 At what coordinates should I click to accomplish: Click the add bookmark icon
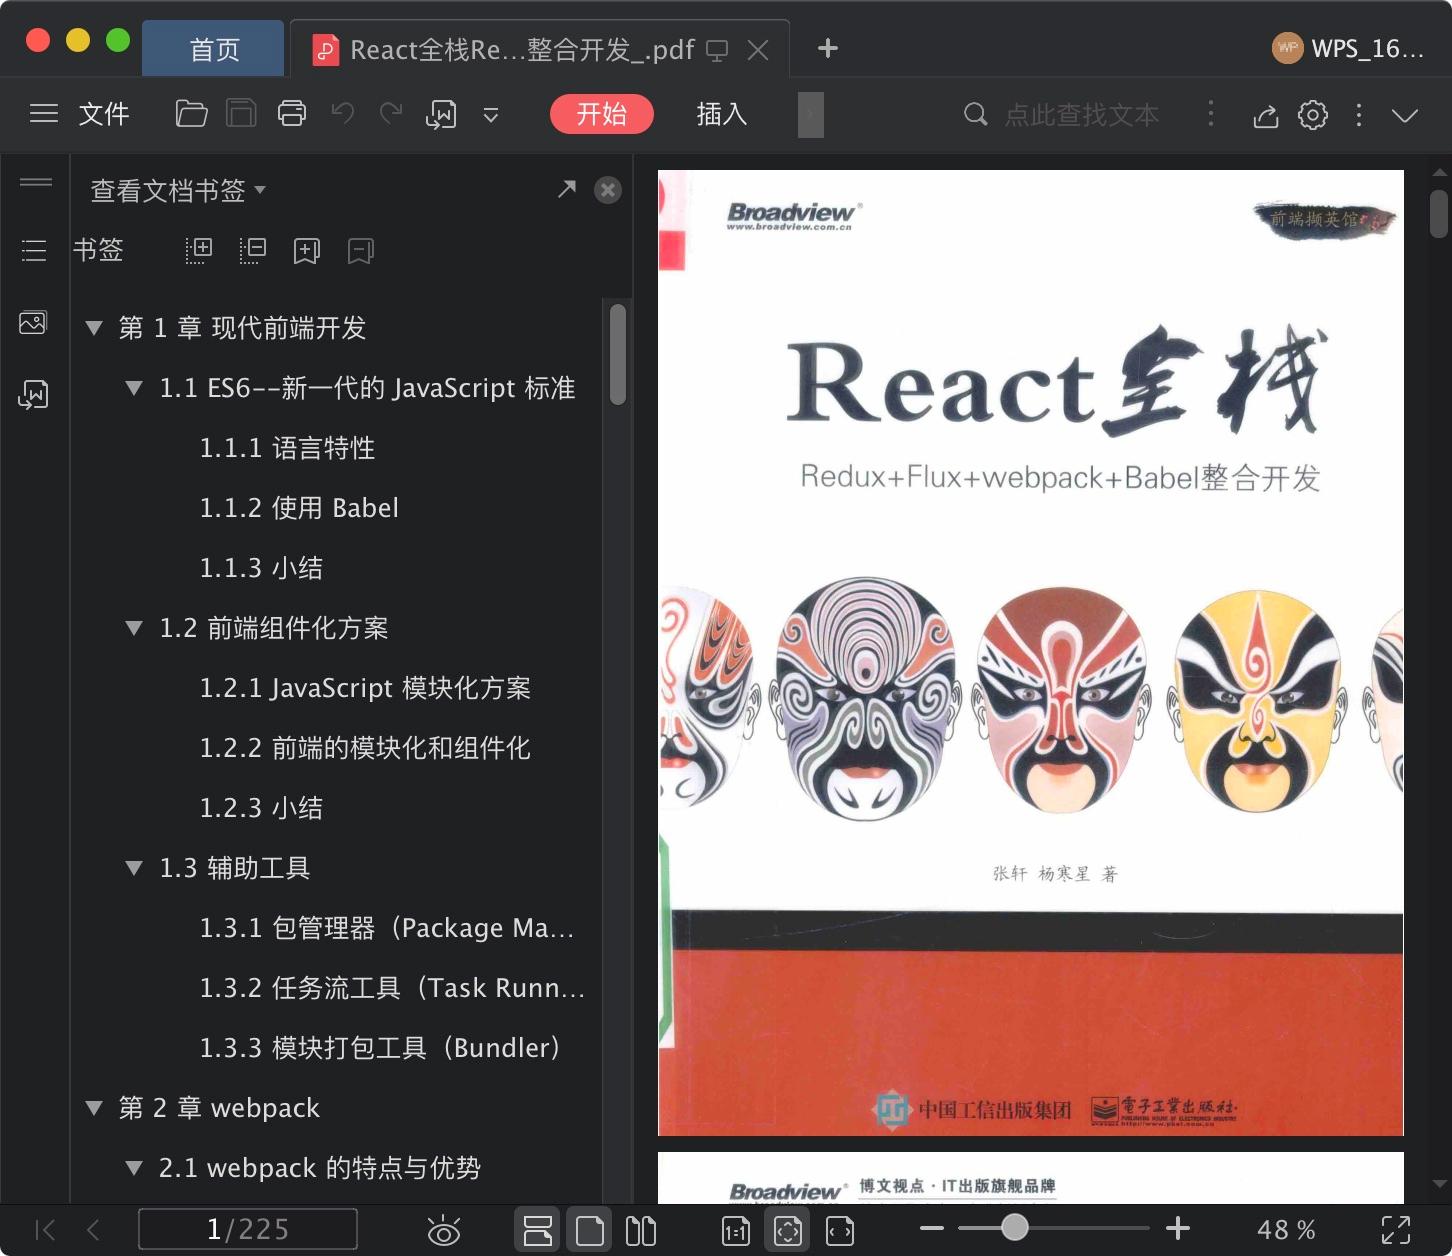tap(307, 251)
